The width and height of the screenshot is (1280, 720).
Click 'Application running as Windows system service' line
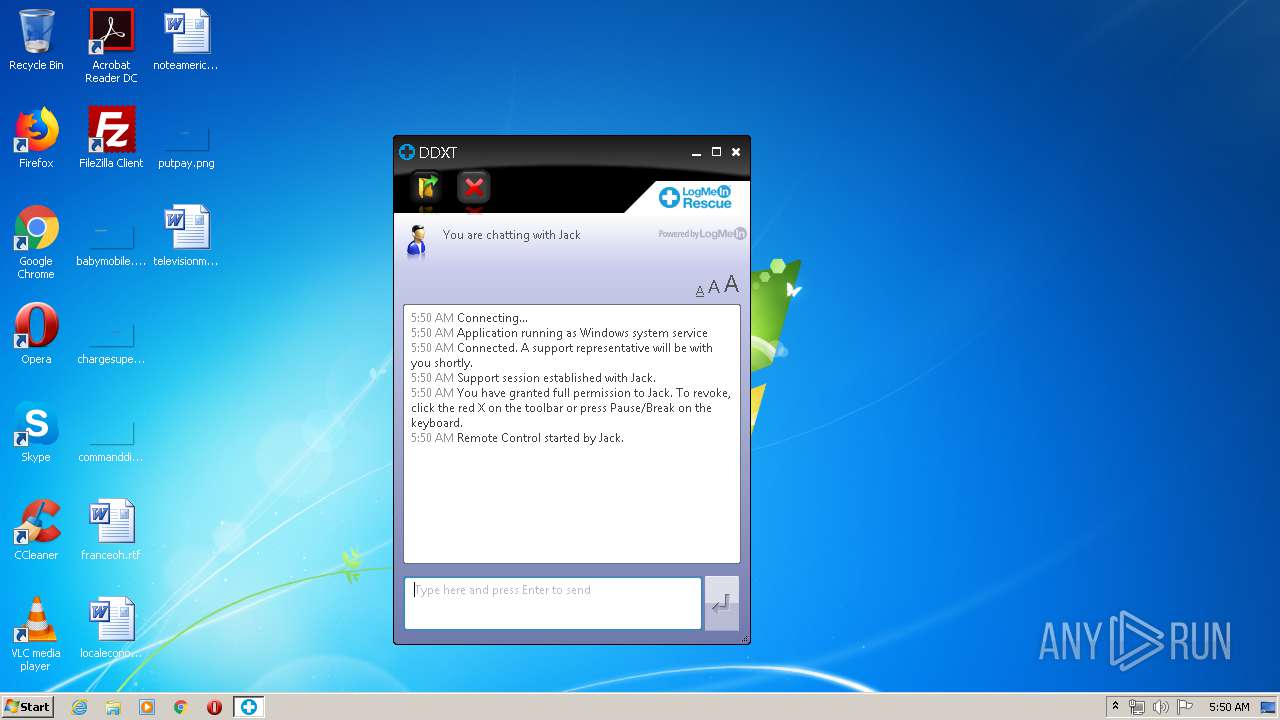point(582,333)
